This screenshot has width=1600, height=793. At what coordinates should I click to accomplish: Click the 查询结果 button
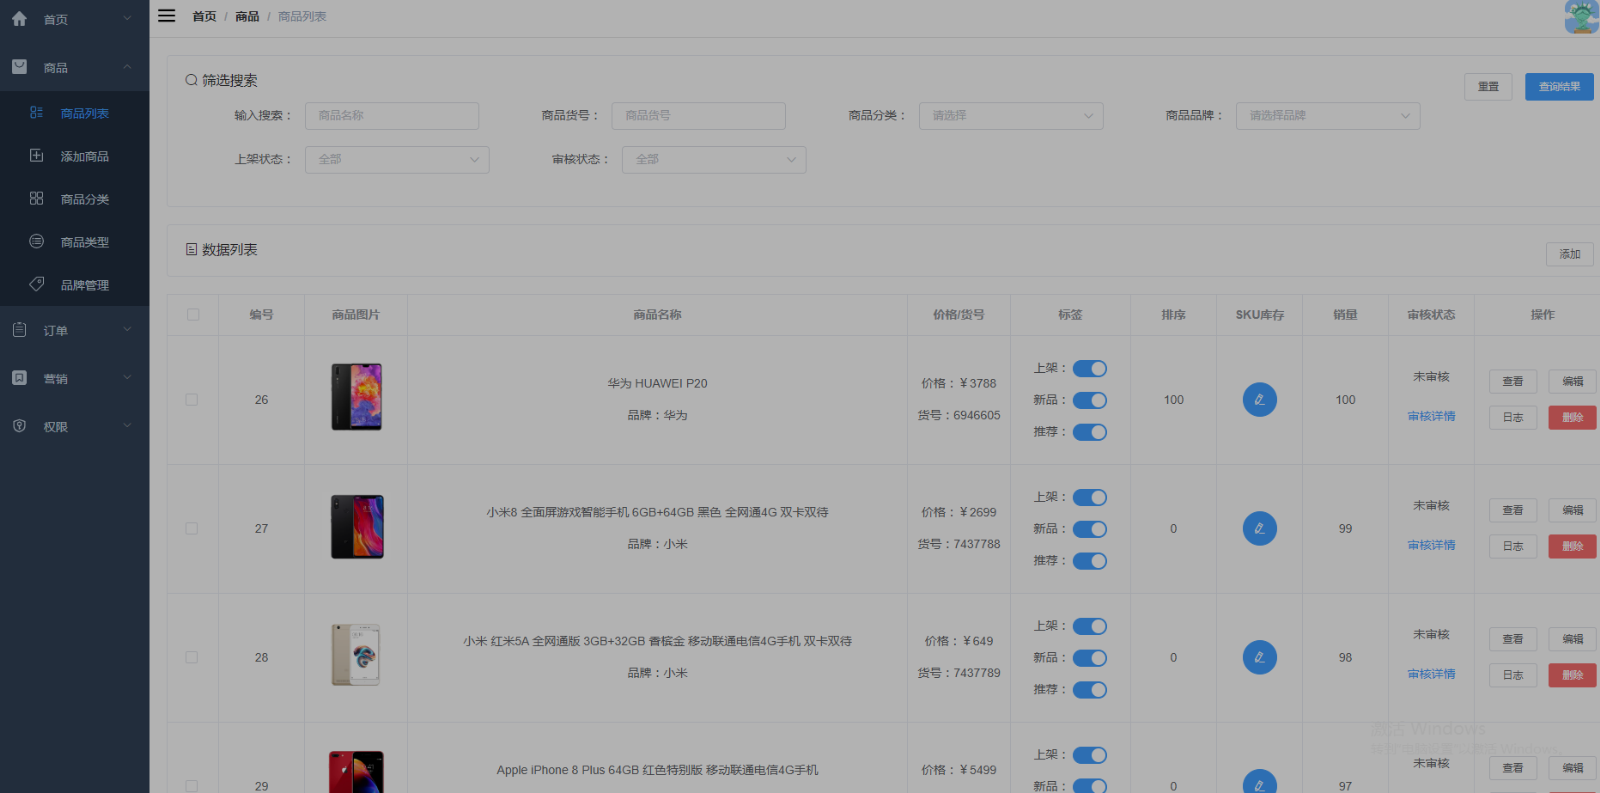pyautogui.click(x=1558, y=87)
